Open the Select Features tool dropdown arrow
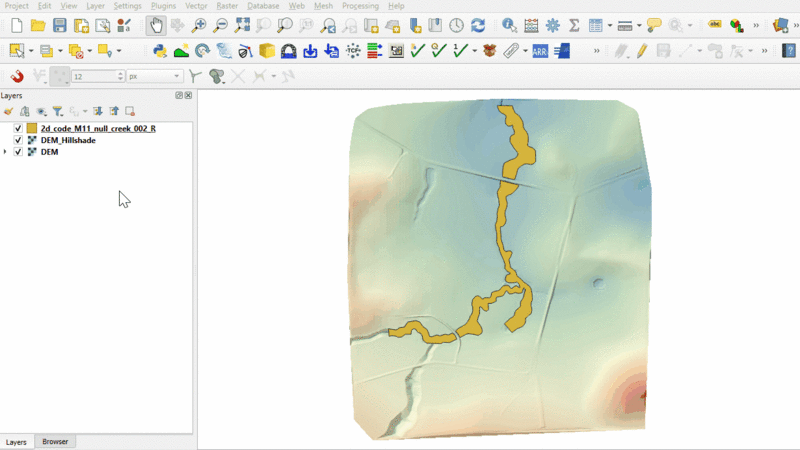 (31, 50)
